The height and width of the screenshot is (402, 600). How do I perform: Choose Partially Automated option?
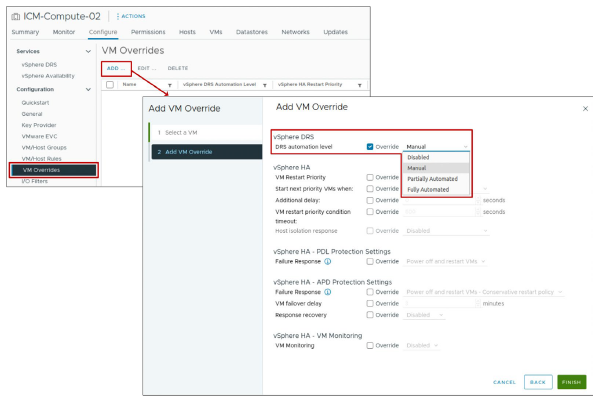[x=436, y=179]
